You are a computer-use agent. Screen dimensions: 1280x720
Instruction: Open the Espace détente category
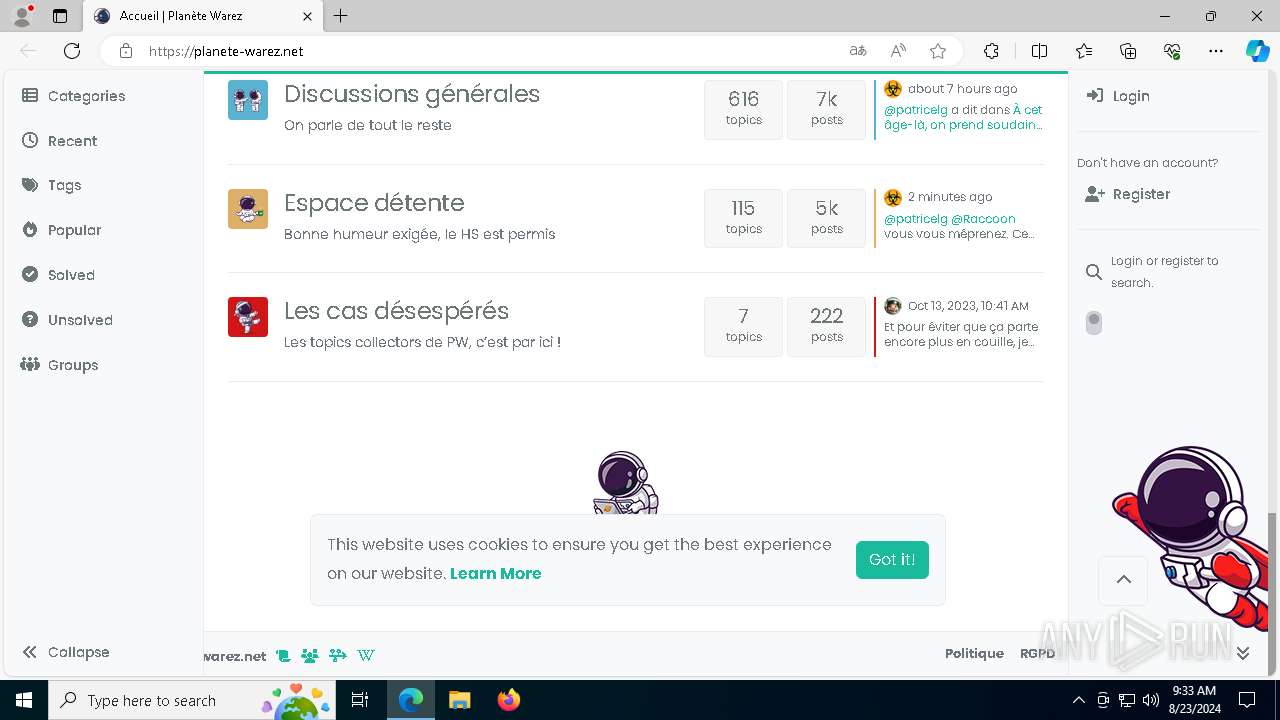coord(374,203)
